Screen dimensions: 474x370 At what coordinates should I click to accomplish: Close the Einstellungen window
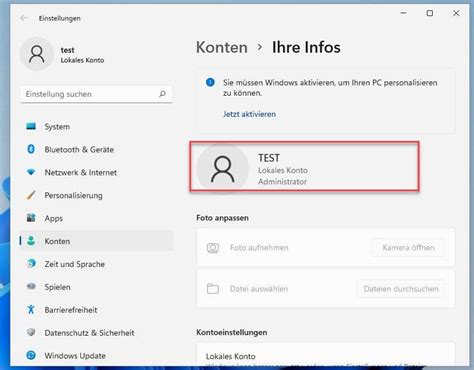456,13
